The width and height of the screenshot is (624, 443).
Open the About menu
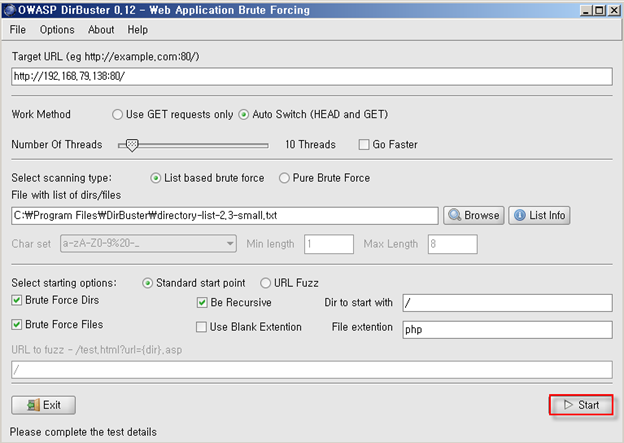click(101, 30)
